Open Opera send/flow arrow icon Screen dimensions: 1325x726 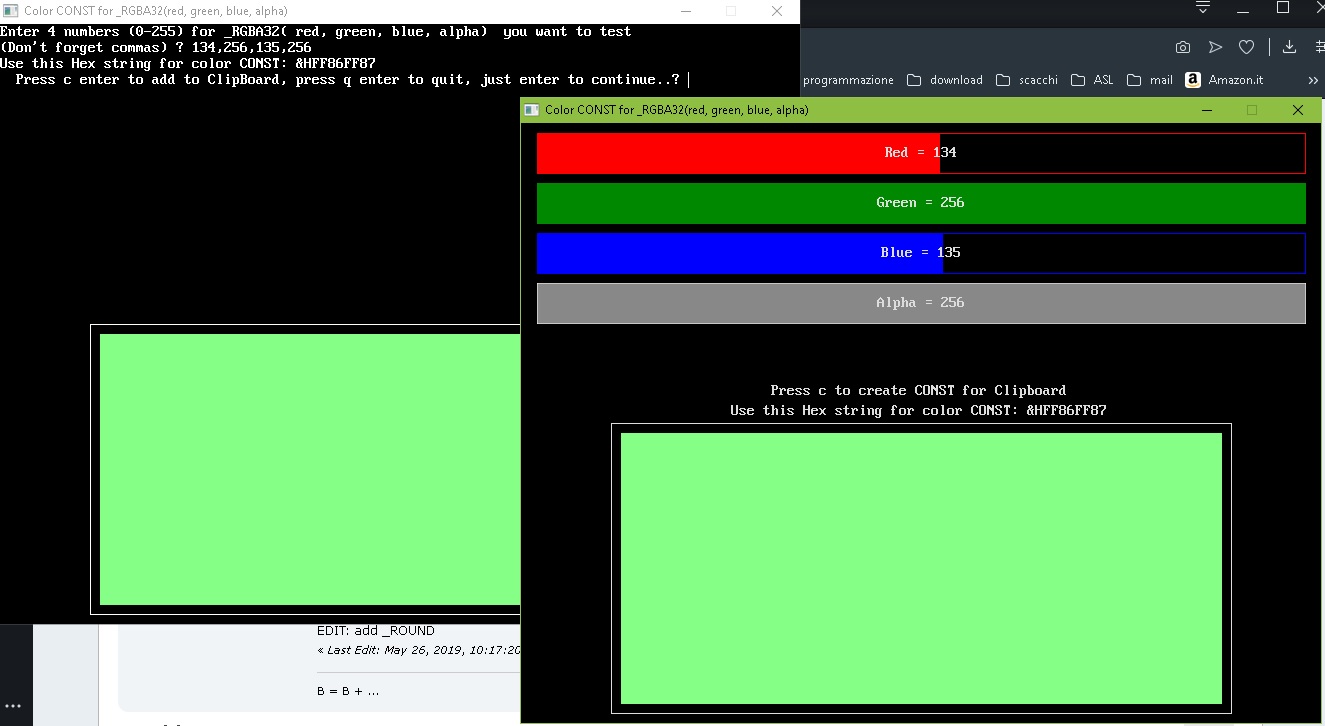click(x=1215, y=47)
